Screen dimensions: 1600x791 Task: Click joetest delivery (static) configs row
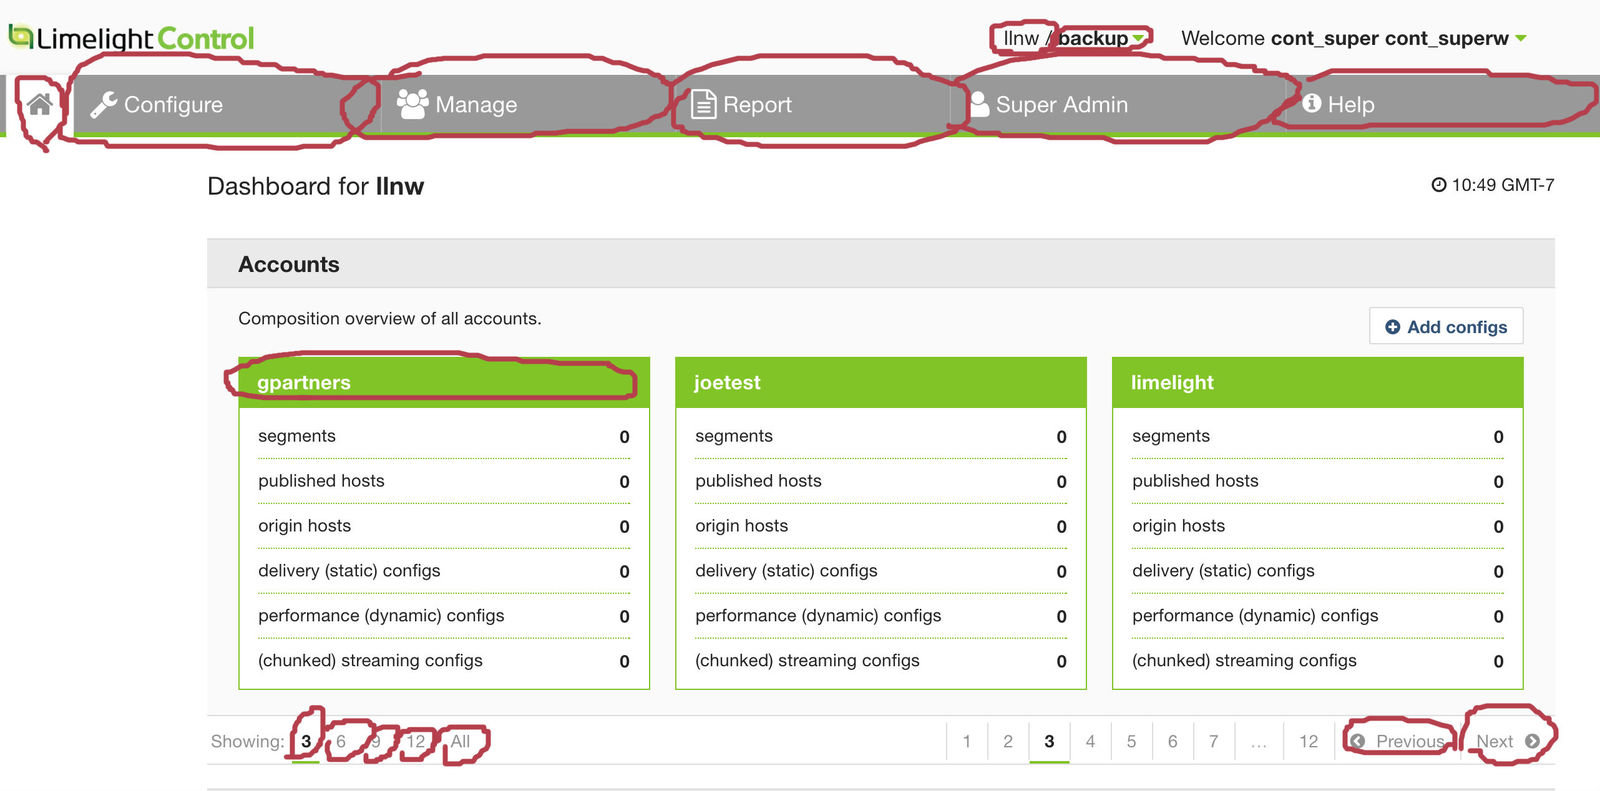tap(881, 571)
